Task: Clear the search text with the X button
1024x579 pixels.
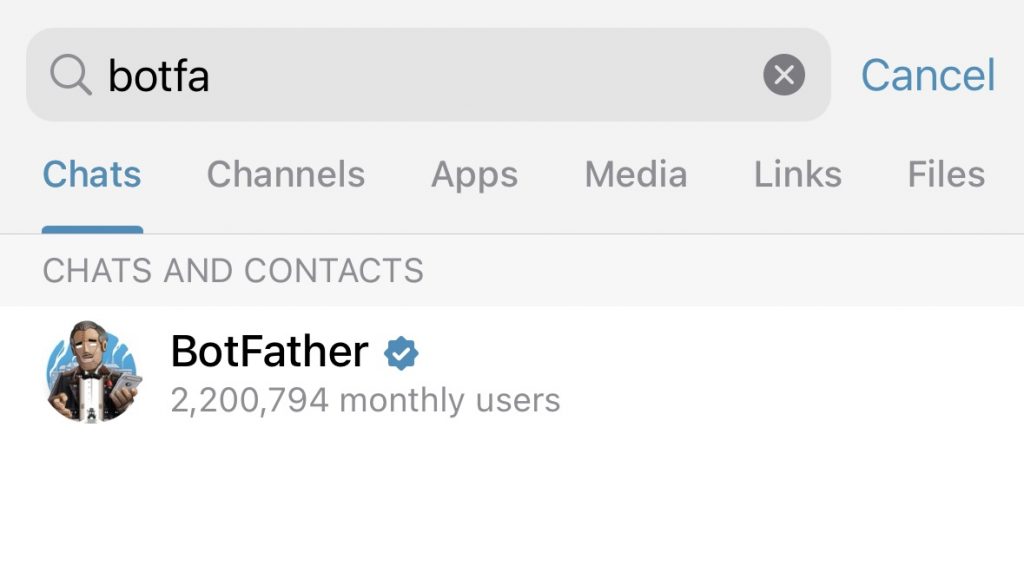Action: [x=784, y=74]
